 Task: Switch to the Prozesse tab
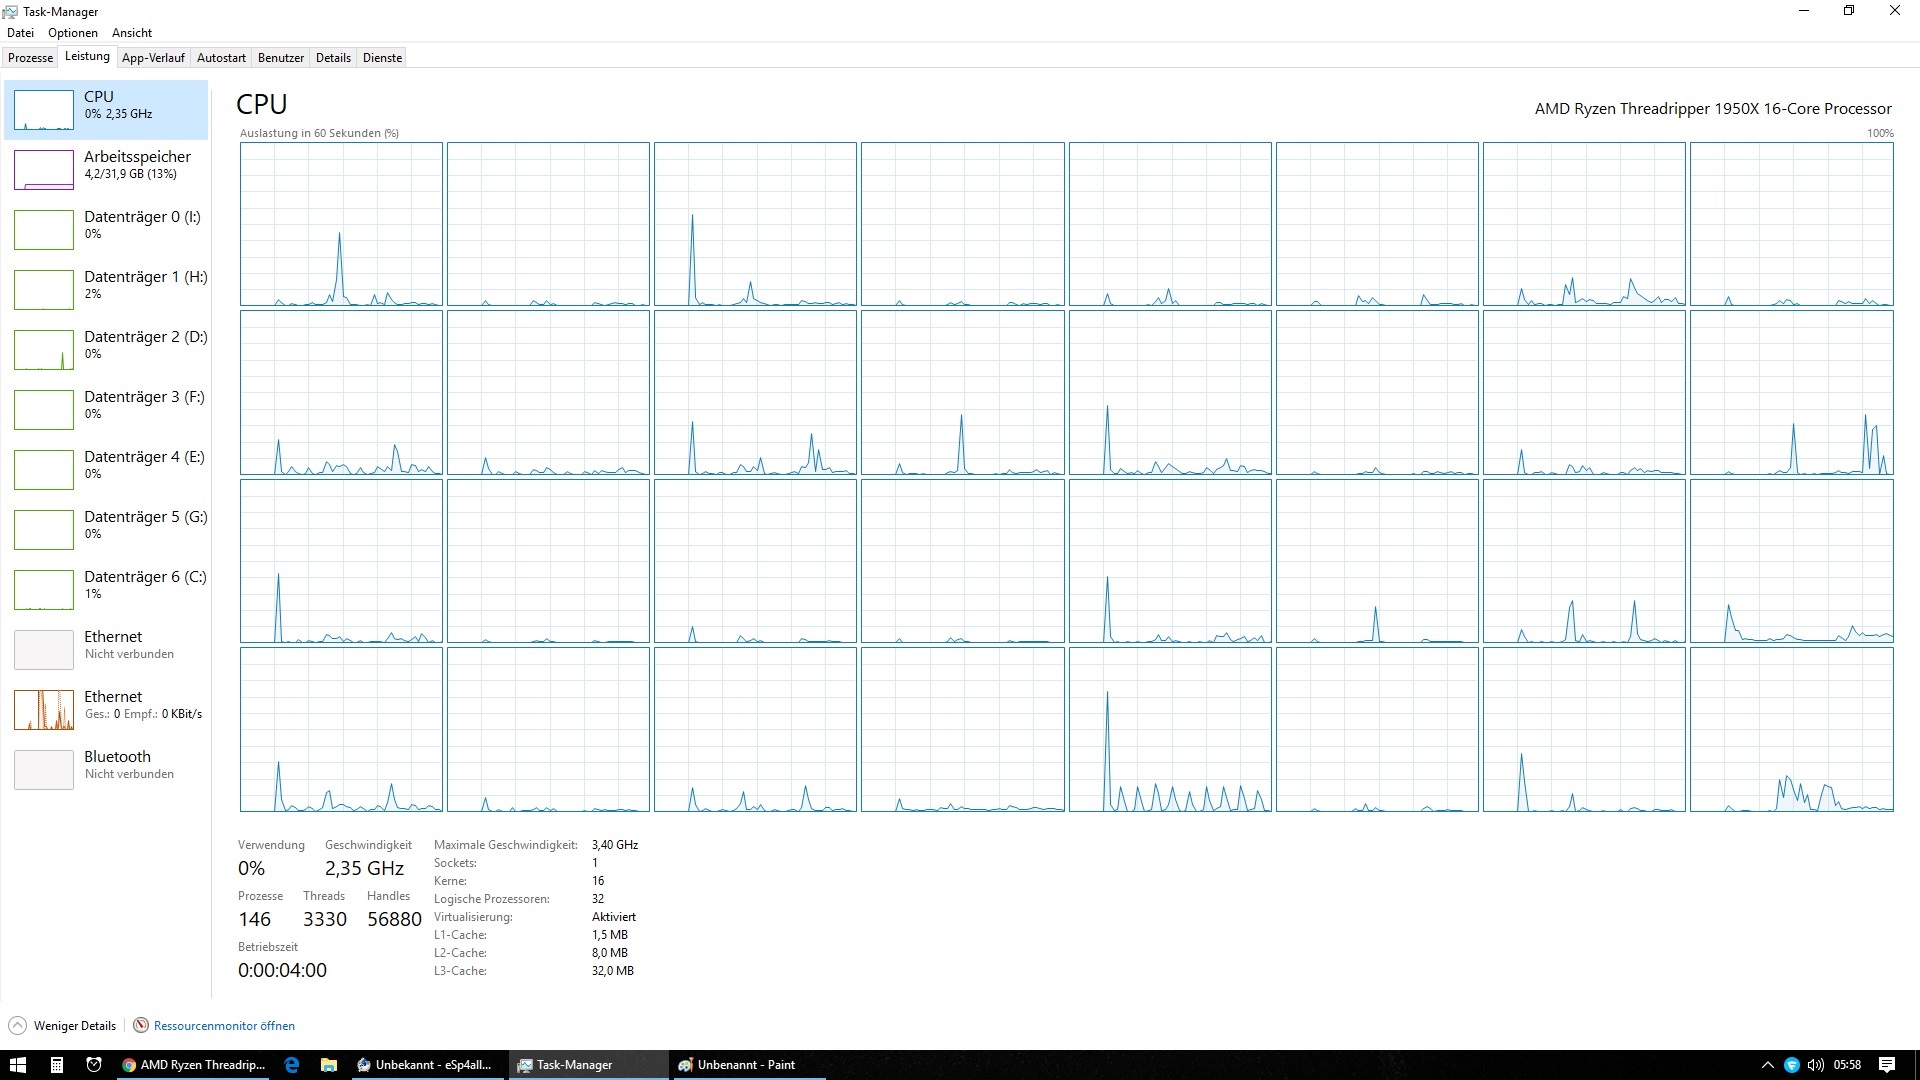click(30, 58)
